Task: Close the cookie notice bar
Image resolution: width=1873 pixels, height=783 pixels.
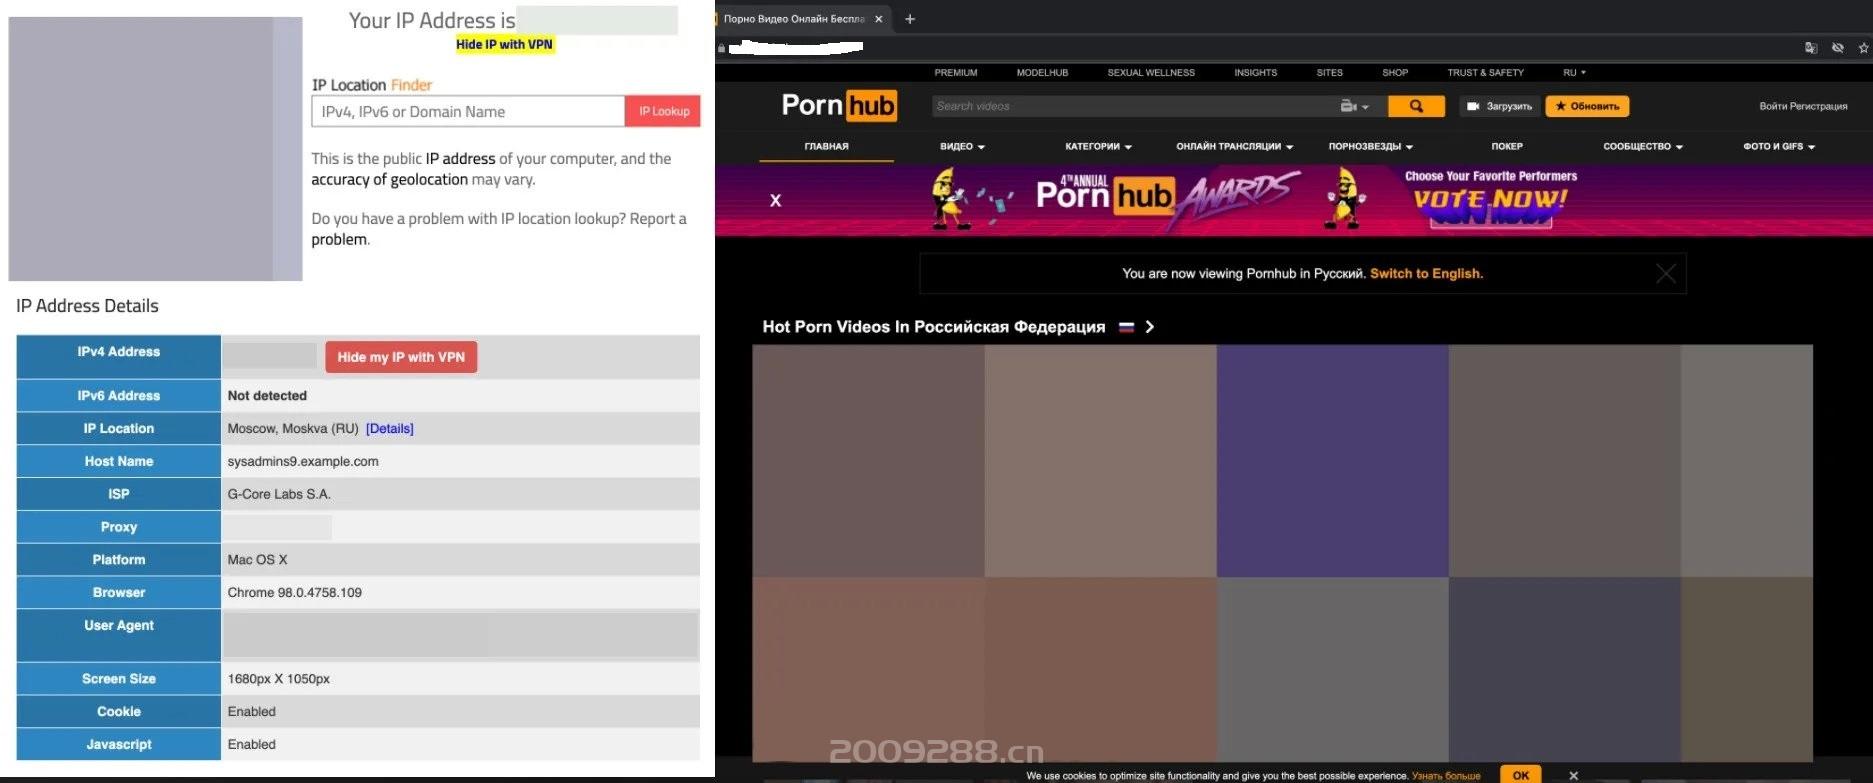Action: click(x=1573, y=775)
